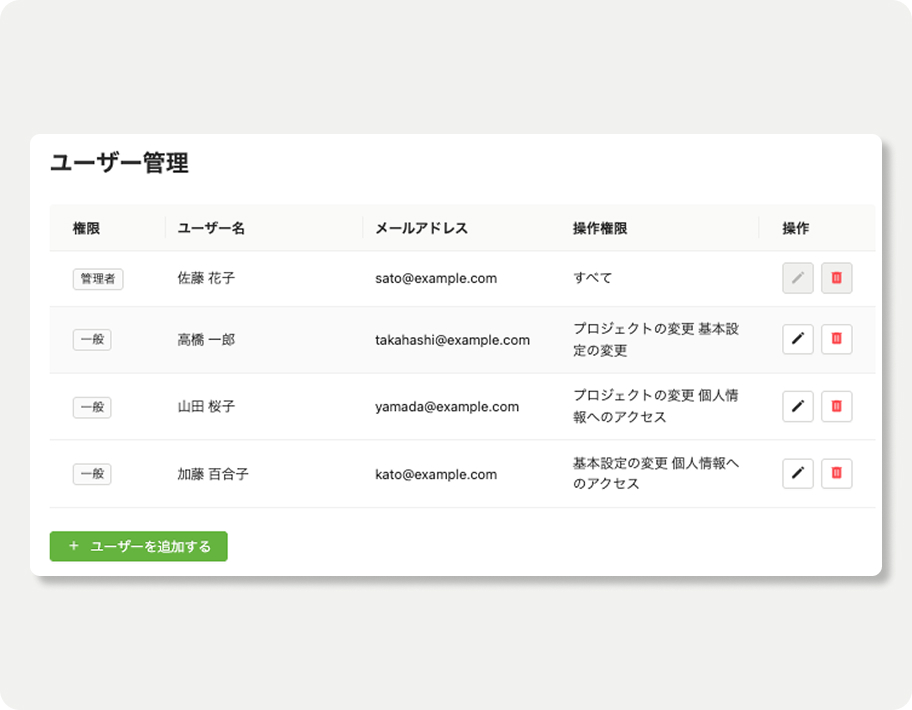This screenshot has width=912, height=710.
Task: Select email sato@example.com
Action: click(x=436, y=279)
